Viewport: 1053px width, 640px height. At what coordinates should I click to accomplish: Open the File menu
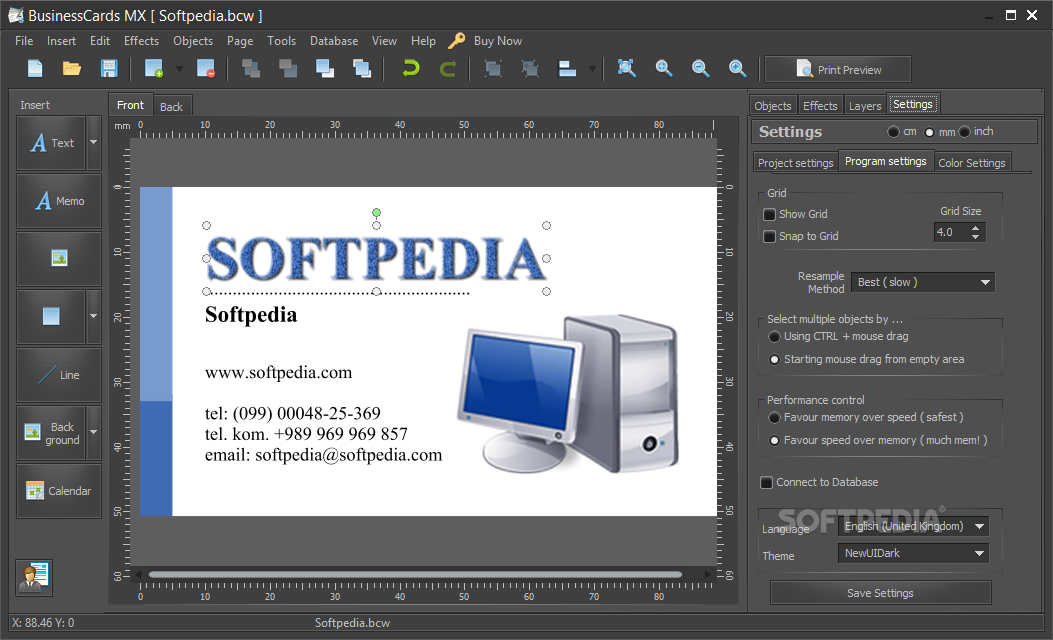click(x=24, y=41)
